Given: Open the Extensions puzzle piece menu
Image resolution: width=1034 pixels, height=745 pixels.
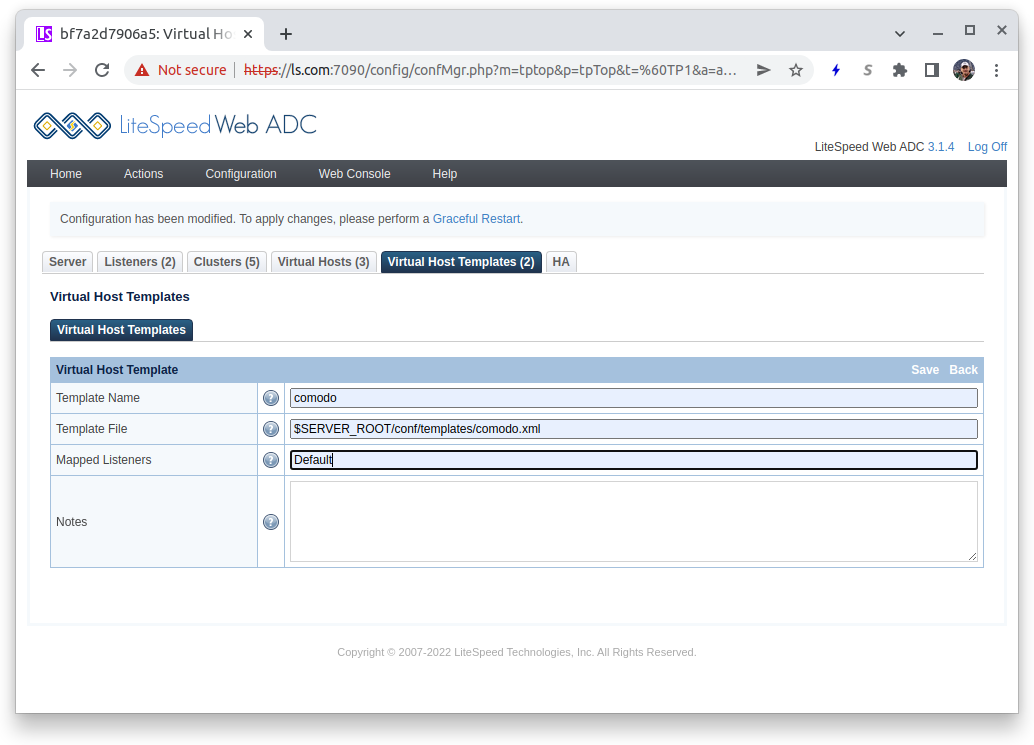Looking at the screenshot, I should coord(899,70).
